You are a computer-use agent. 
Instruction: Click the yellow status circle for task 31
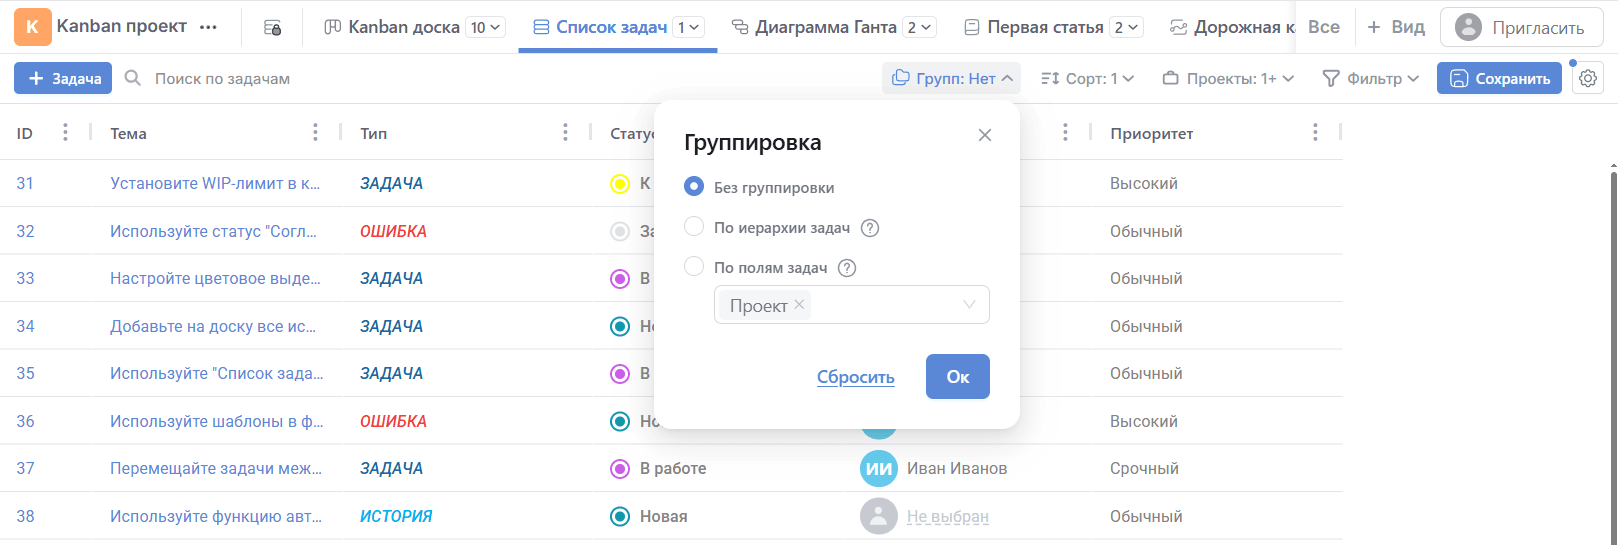coord(620,183)
